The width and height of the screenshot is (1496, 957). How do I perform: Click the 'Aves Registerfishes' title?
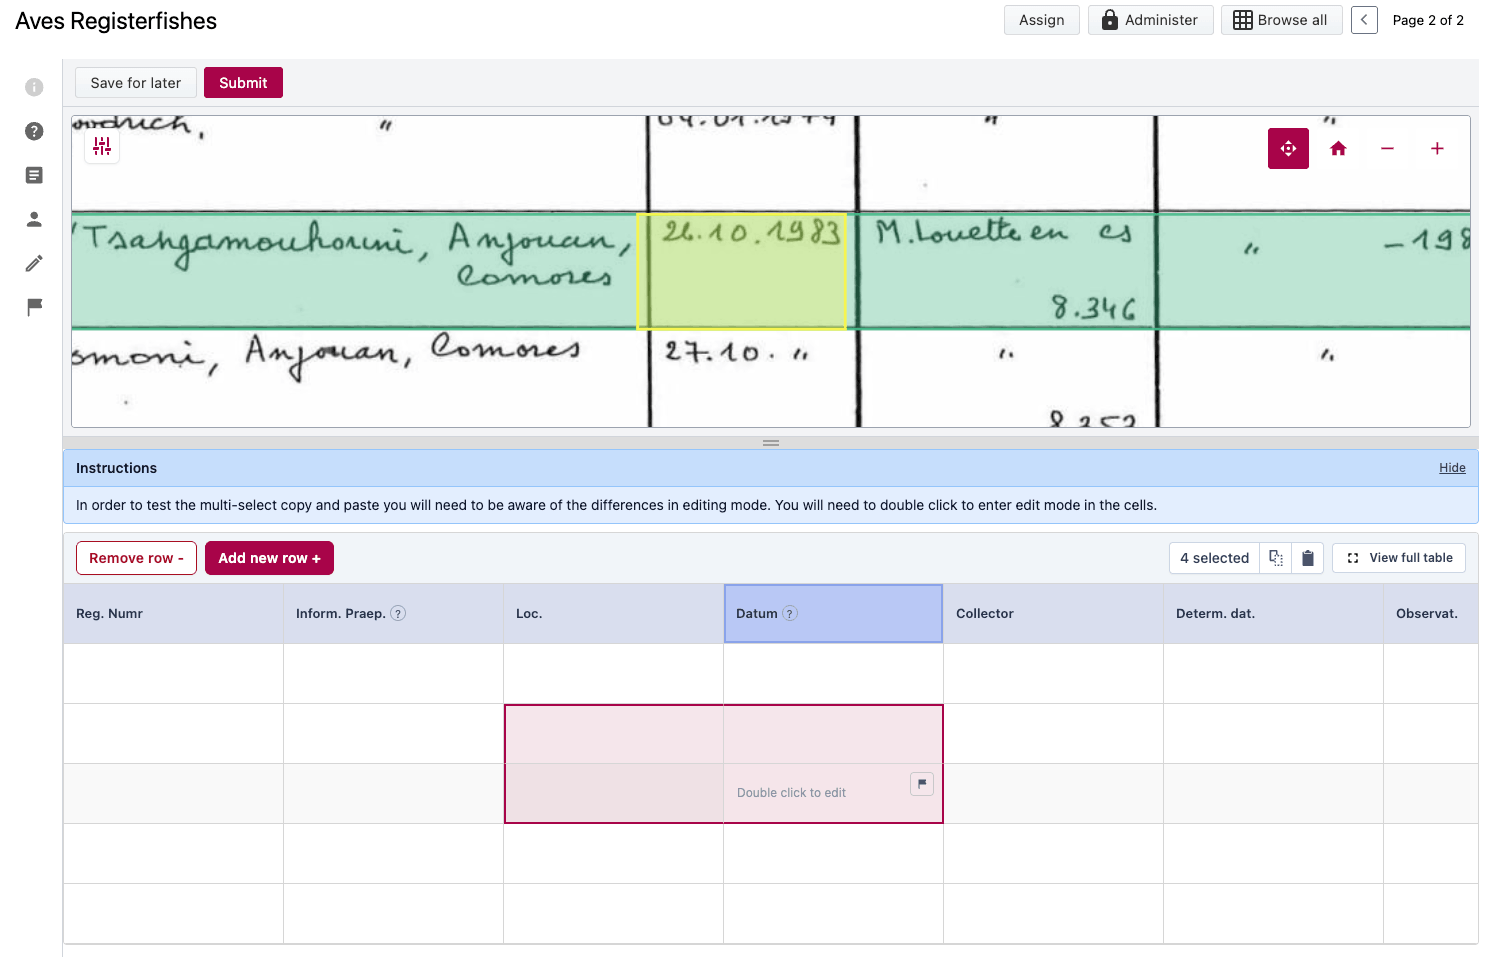[x=116, y=21]
